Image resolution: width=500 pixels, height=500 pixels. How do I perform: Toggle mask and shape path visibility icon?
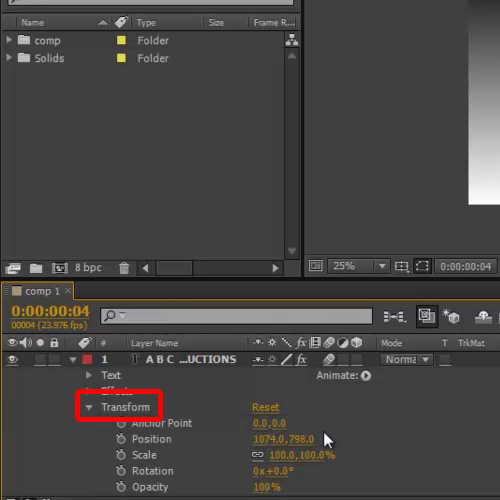[422, 266]
